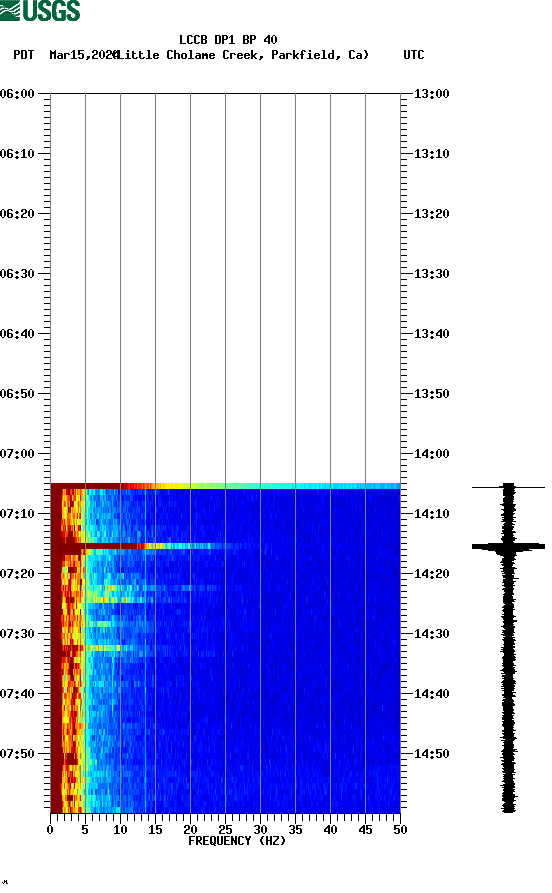Click the '06:00' PDT time label
The width and height of the screenshot is (552, 893).
pyautogui.click(x=18, y=93)
